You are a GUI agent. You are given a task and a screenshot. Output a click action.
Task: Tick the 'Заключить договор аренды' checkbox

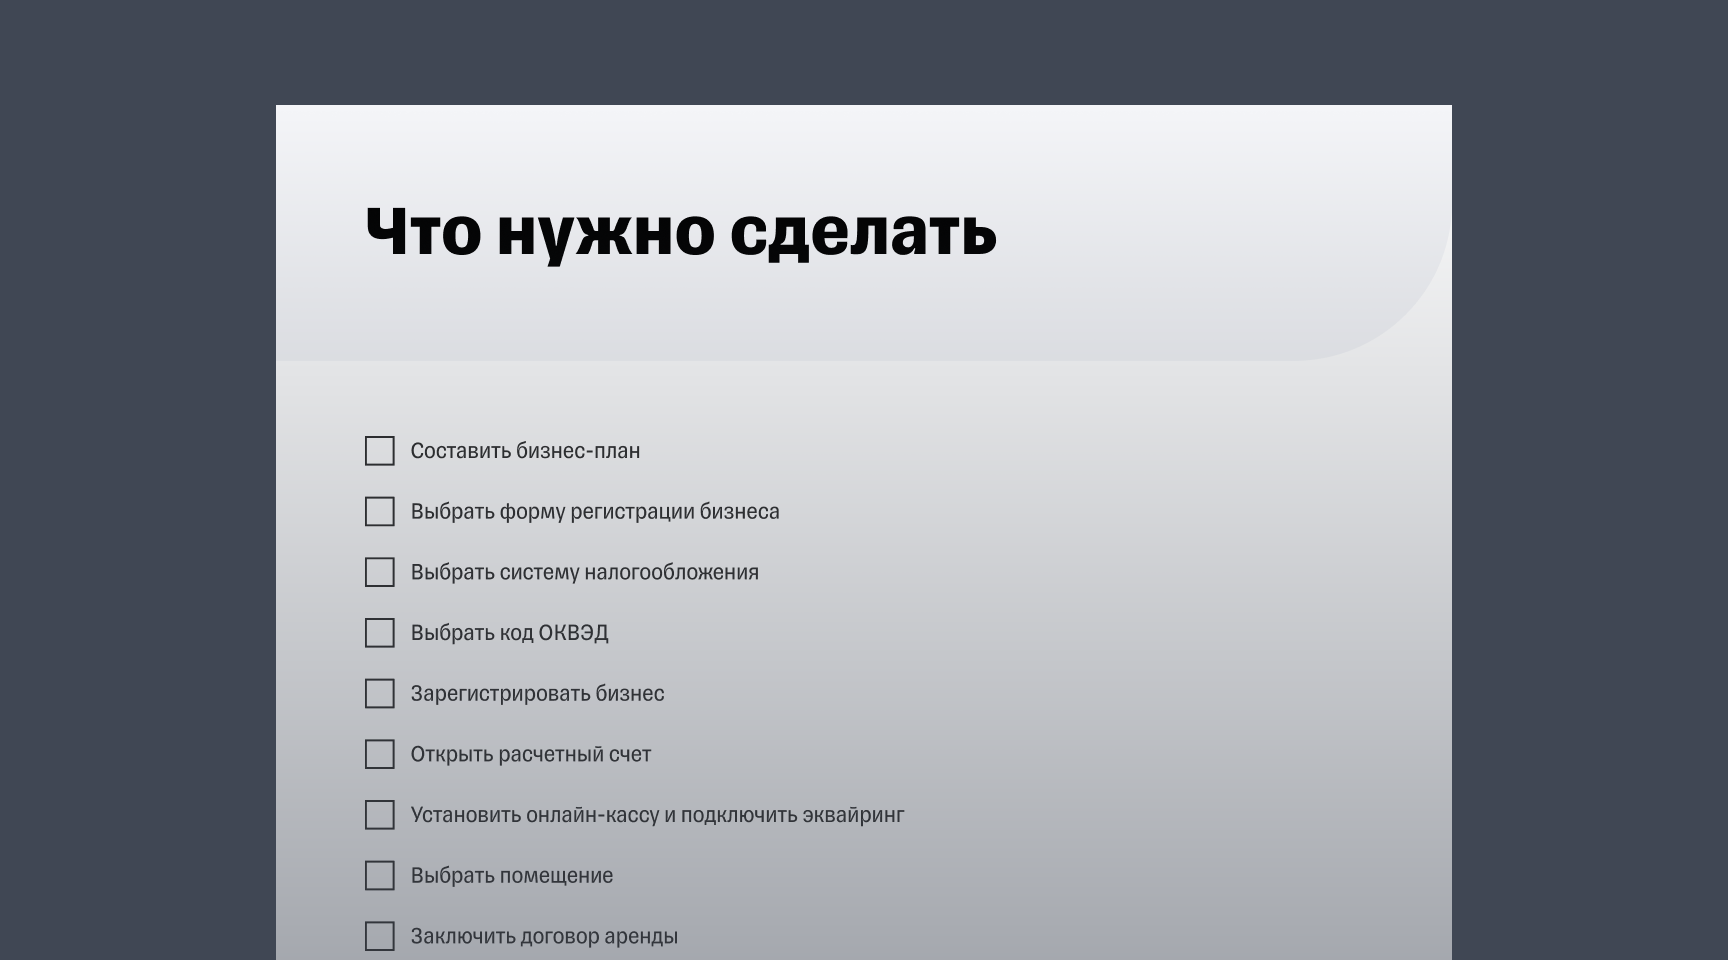point(380,936)
